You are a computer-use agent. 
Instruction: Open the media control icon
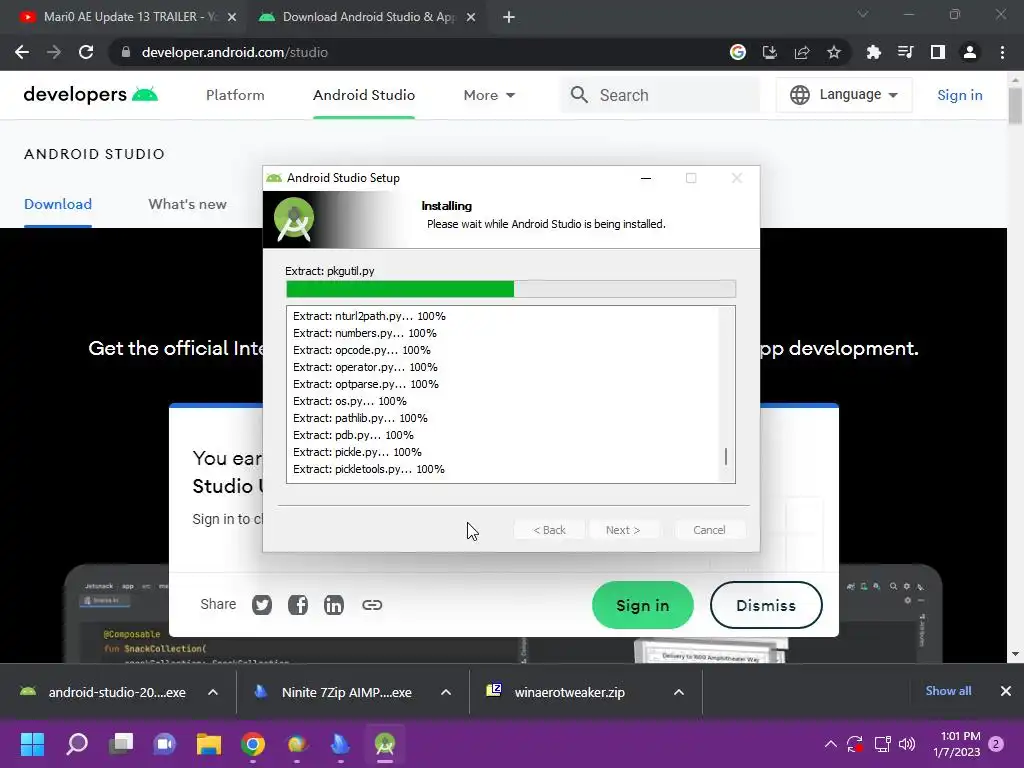905,52
